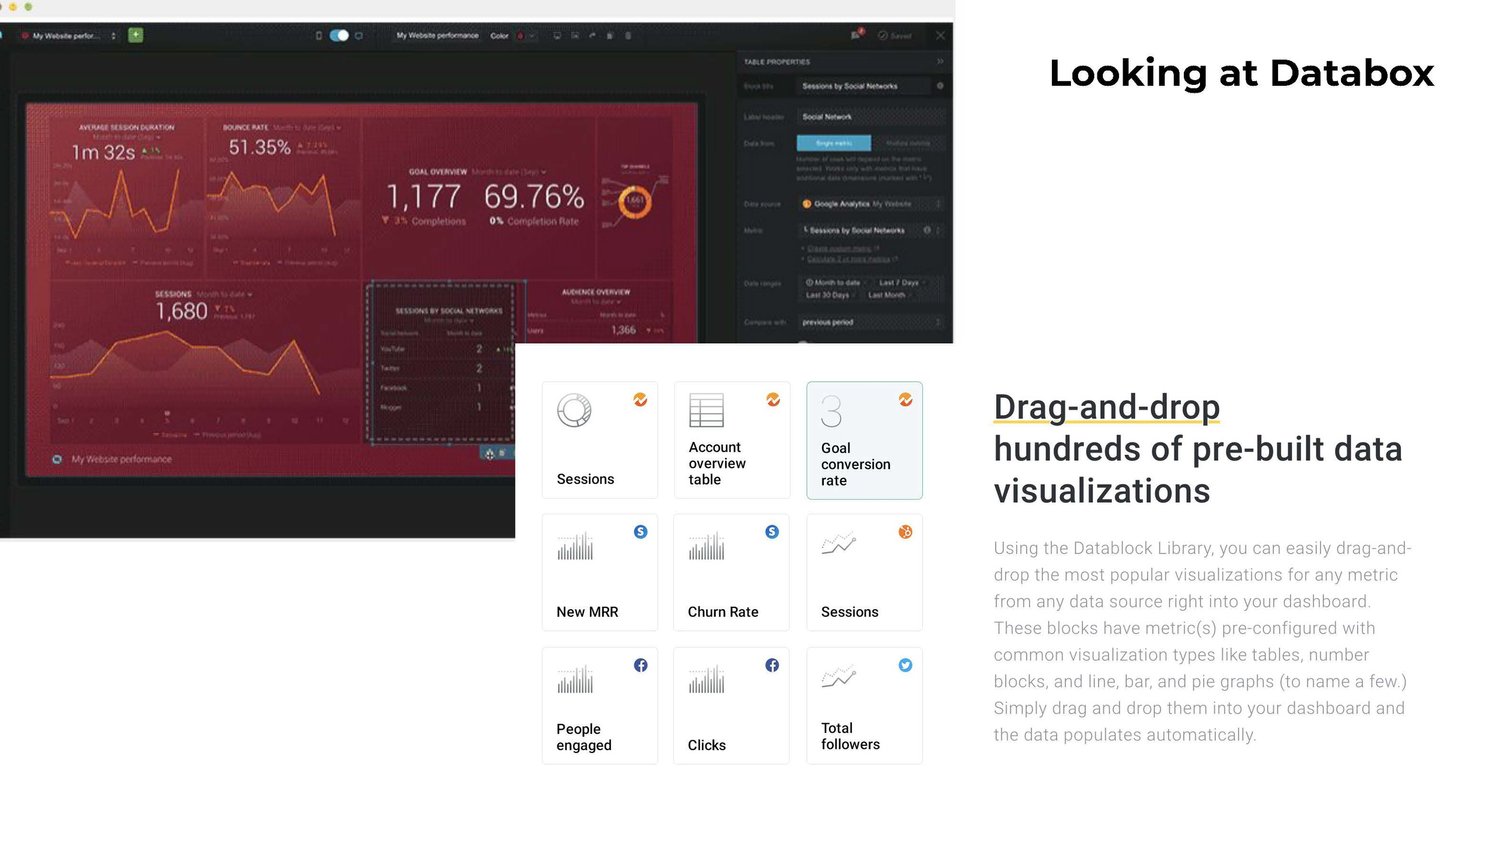The image size is (1500, 844).
Task: Select the Total followers Twitter block
Action: tap(864, 706)
